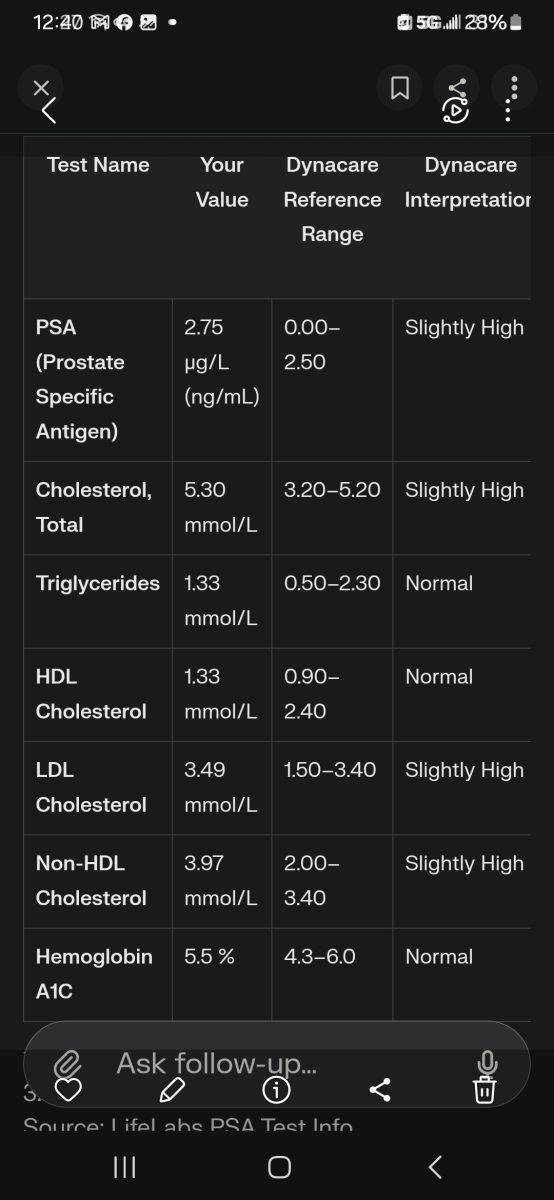Tap share icon beside the trash

click(380, 1089)
